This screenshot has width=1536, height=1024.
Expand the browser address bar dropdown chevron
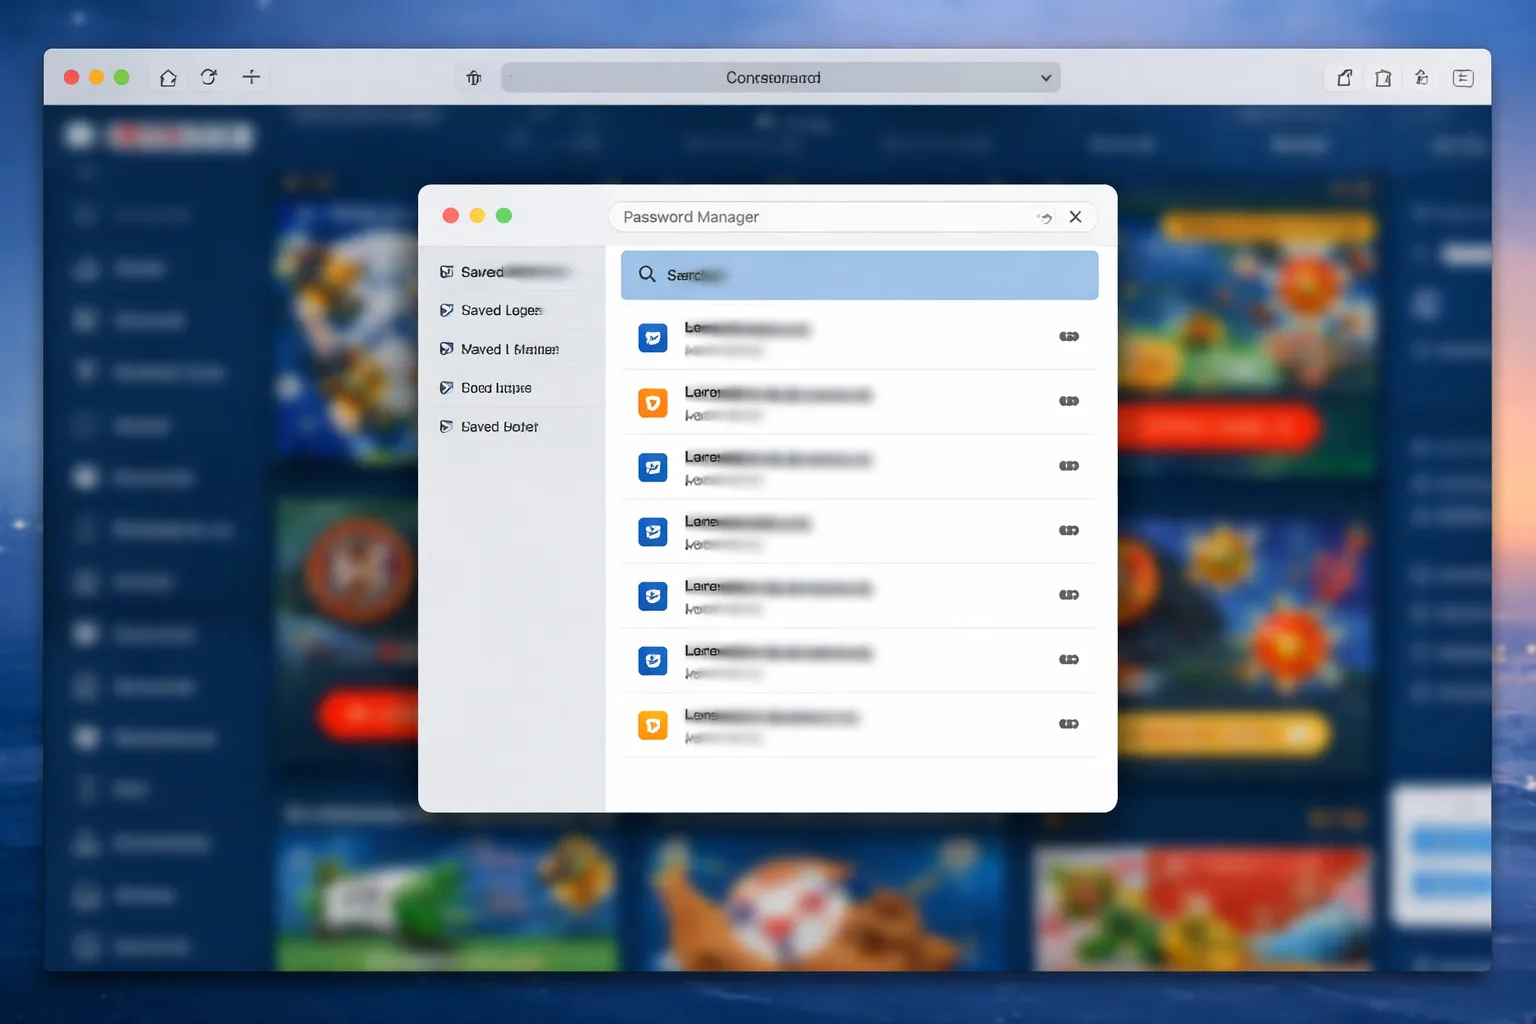pos(1046,78)
